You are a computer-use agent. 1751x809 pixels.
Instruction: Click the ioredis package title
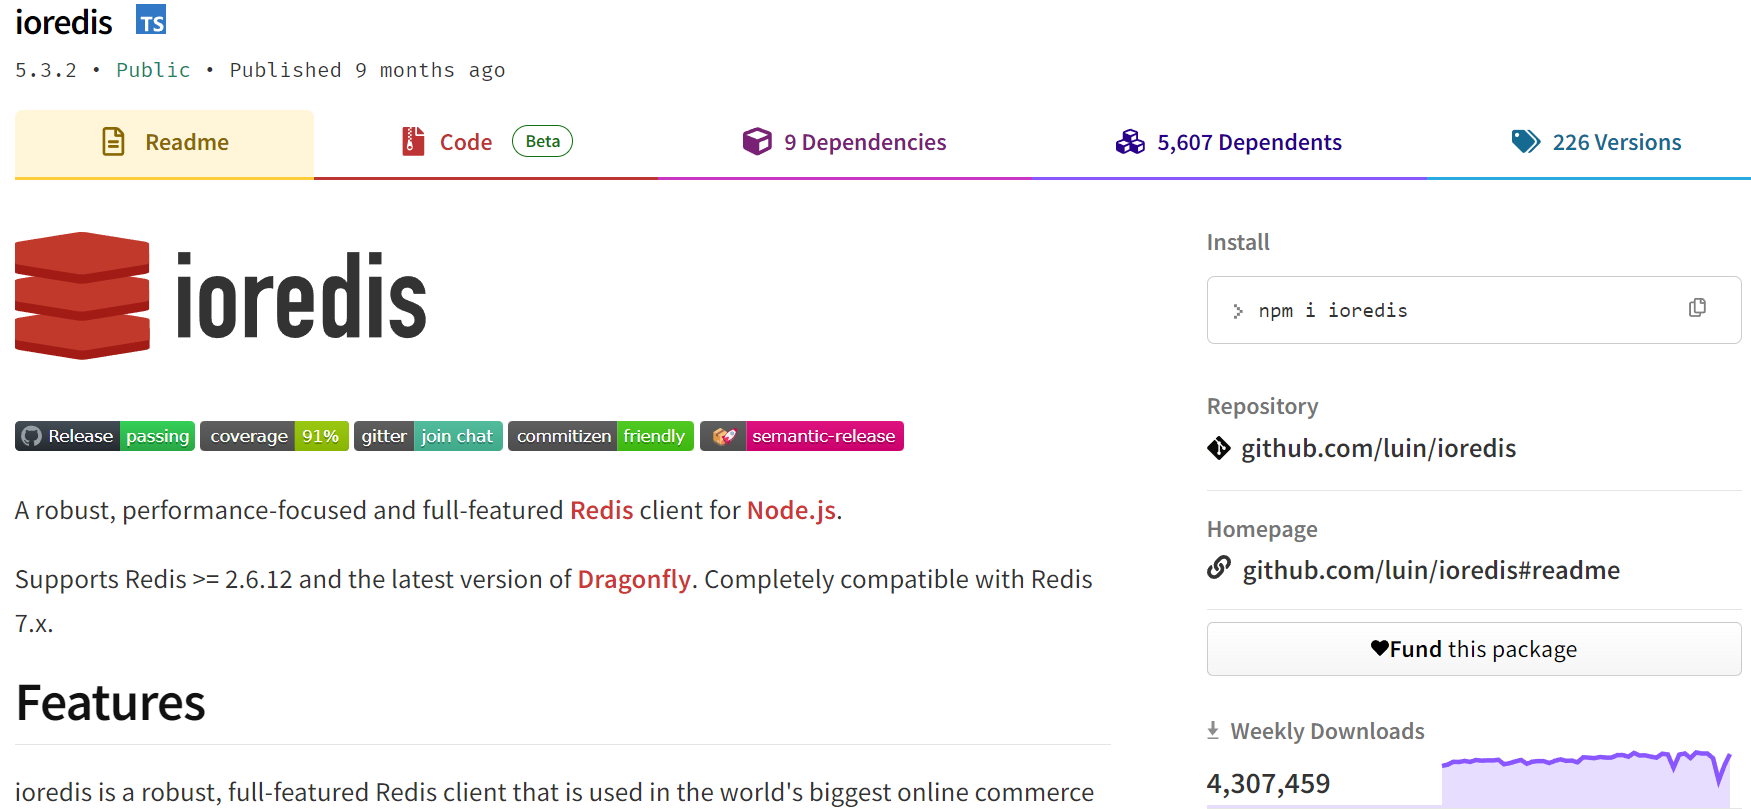pyautogui.click(x=64, y=21)
